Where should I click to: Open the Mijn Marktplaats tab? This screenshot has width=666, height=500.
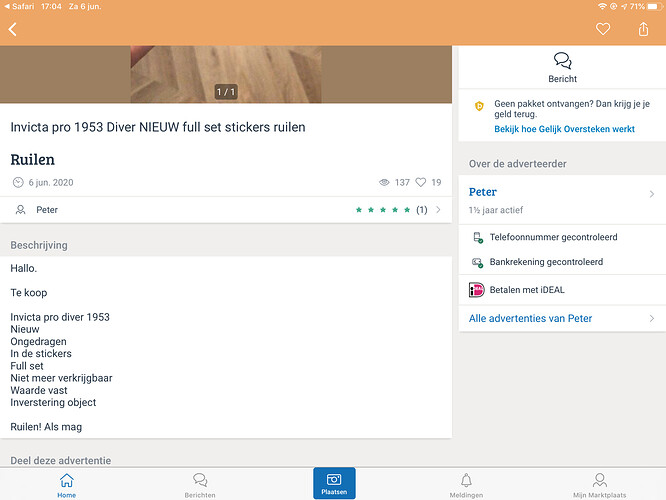599,485
